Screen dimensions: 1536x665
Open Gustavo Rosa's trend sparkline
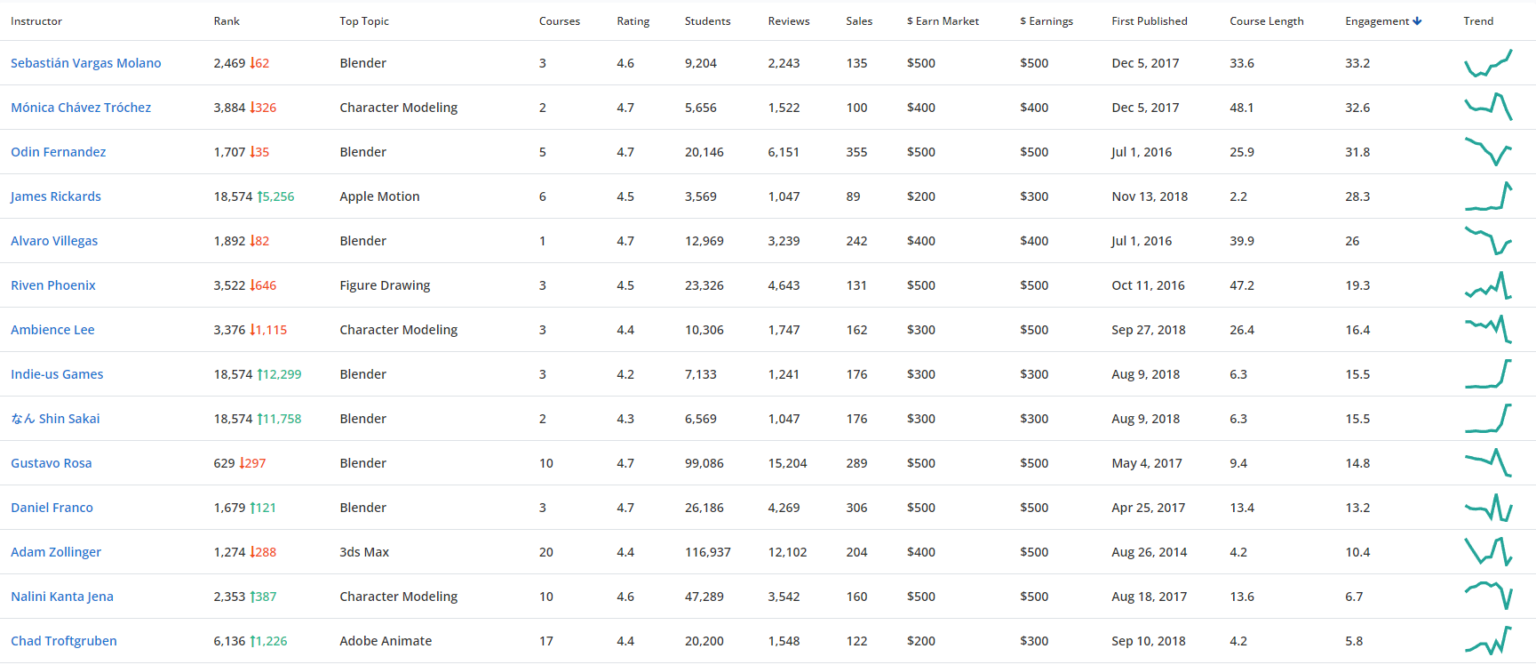1487,463
